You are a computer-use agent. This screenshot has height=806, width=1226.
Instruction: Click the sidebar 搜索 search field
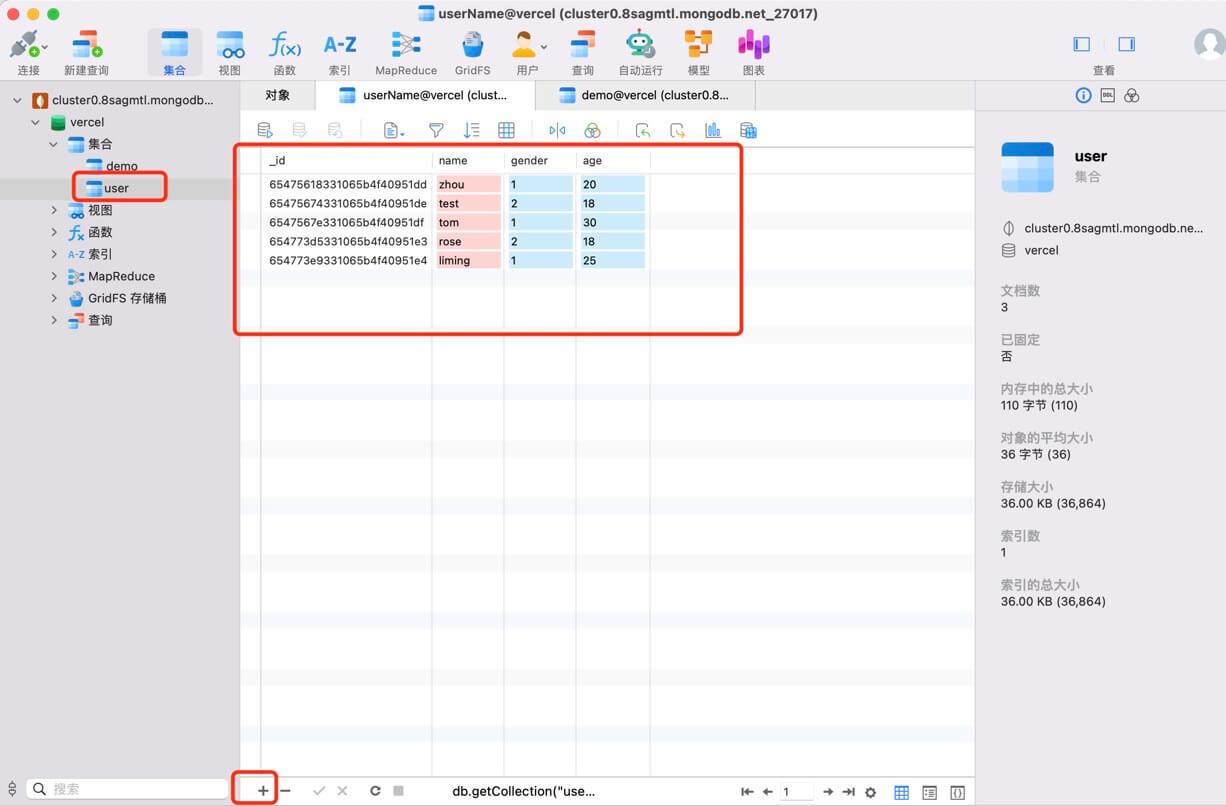[130, 789]
